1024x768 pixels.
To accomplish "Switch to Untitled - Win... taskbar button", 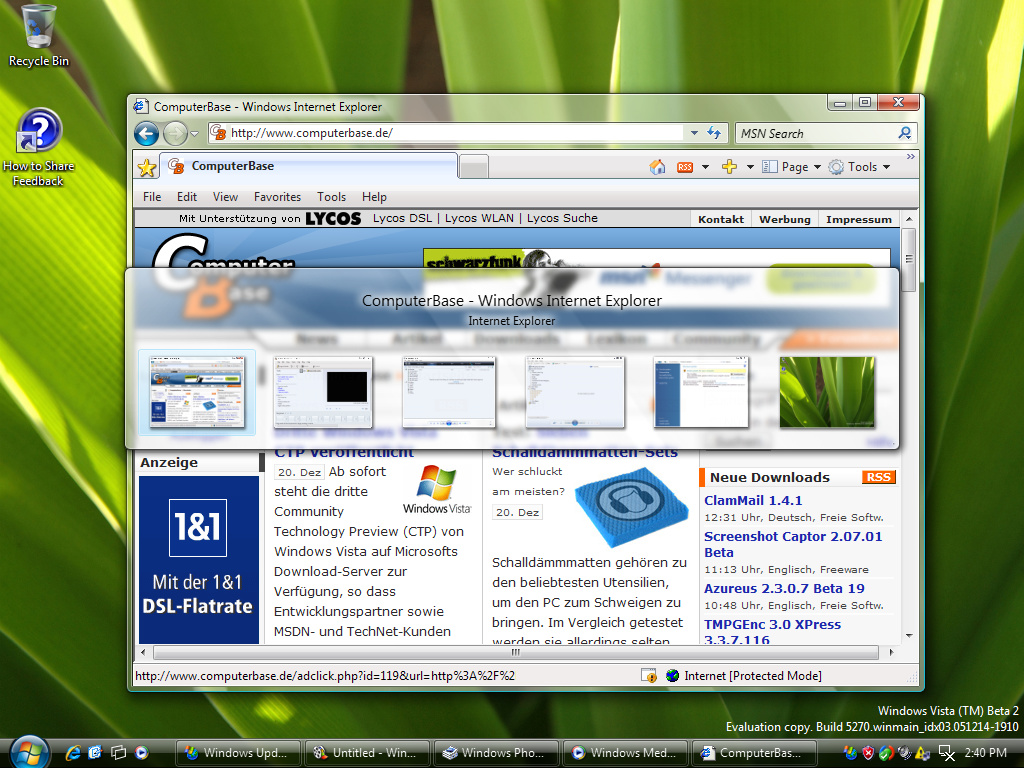I will click(367, 753).
